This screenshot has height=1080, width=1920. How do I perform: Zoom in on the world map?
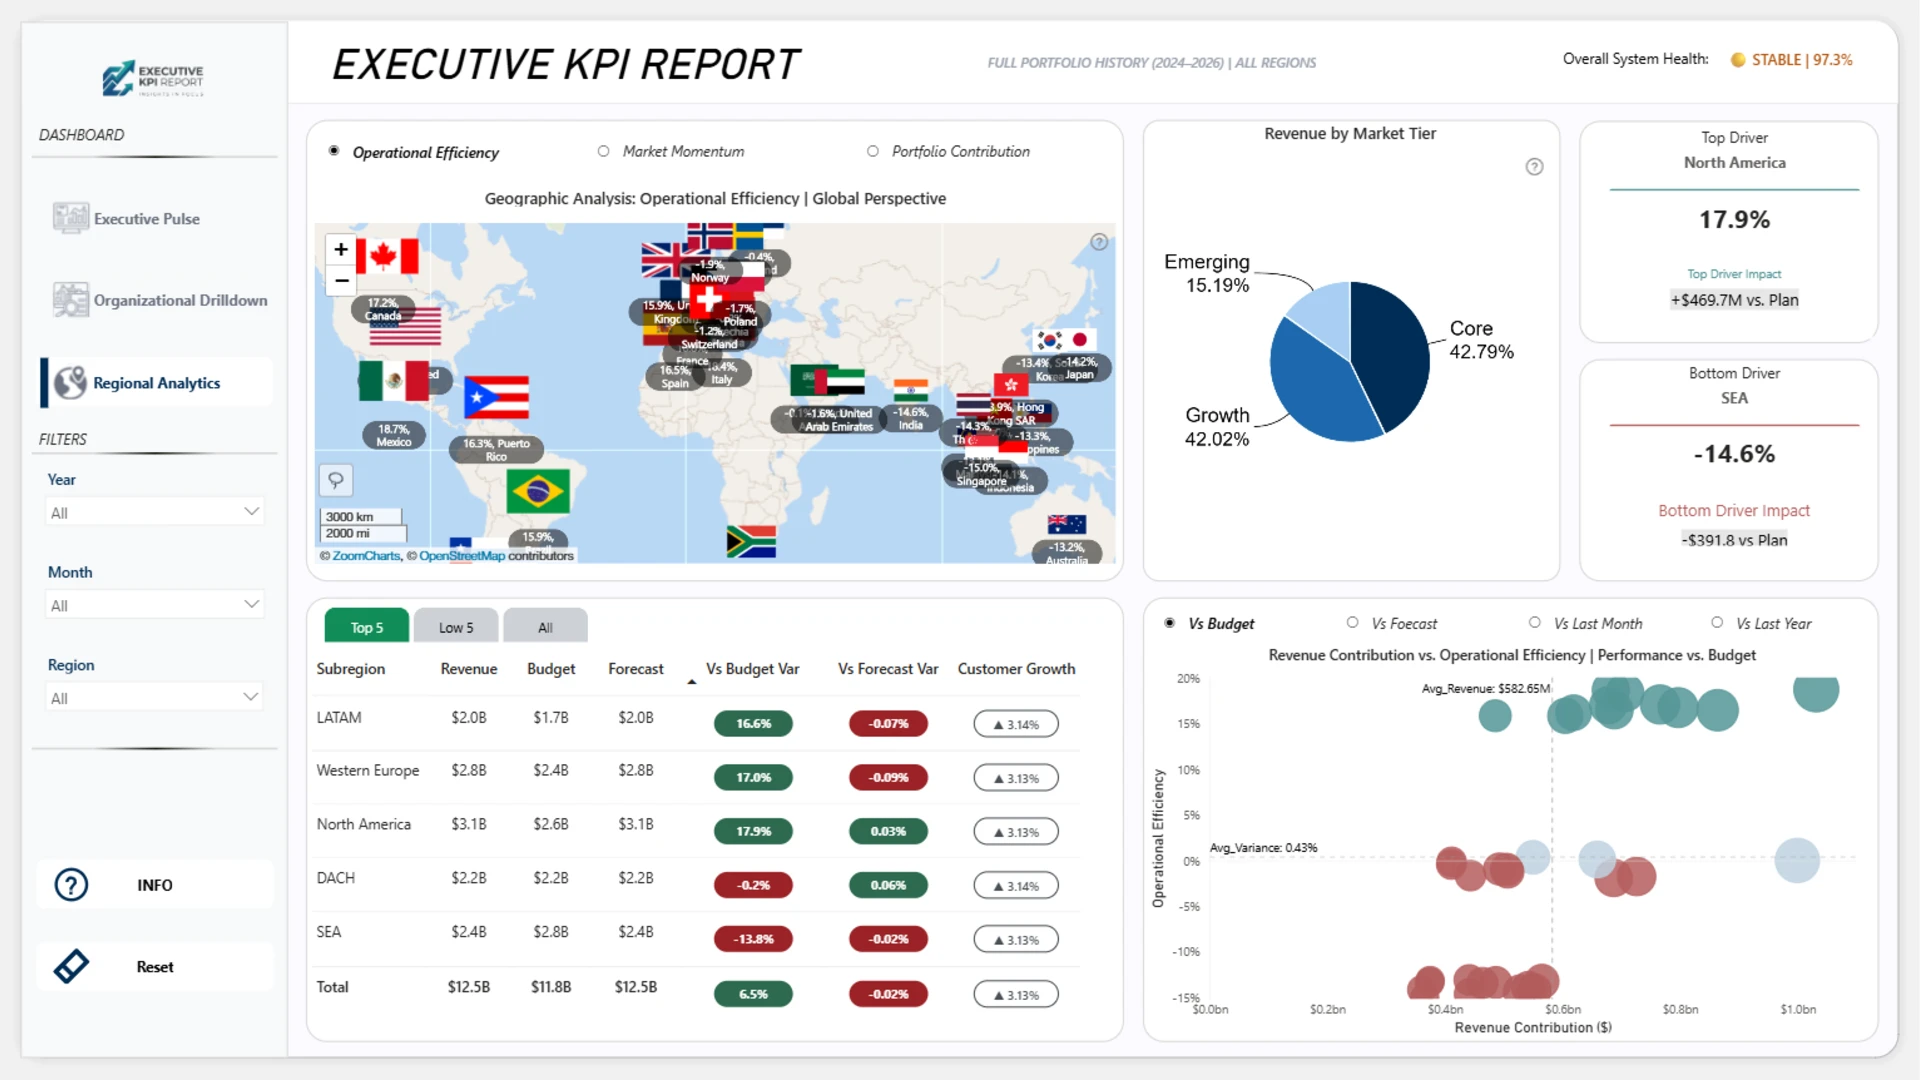(340, 249)
